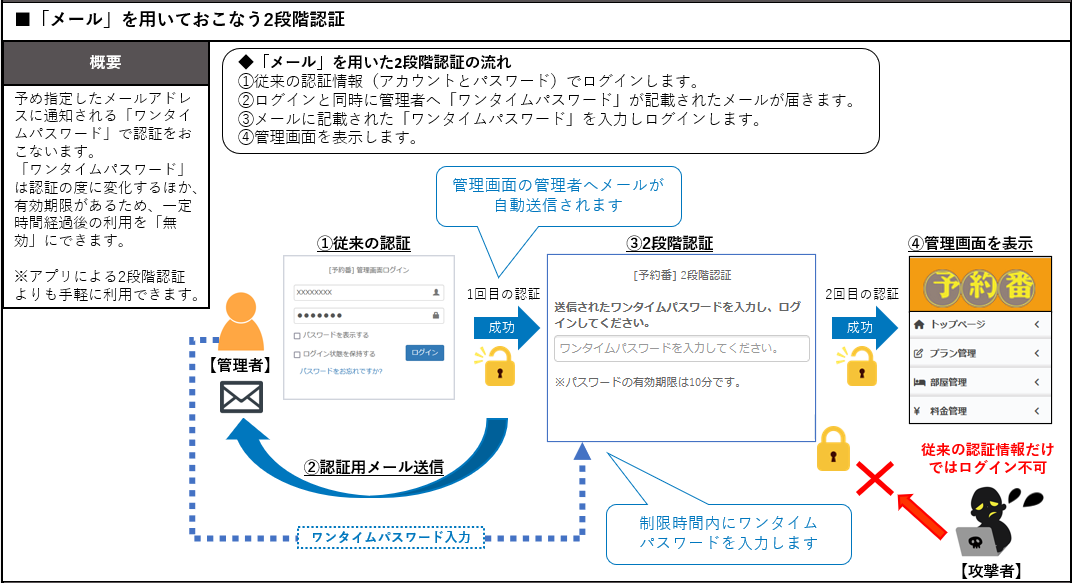Click the home icon beside トップページ
The image size is (1072, 583).
point(920,325)
